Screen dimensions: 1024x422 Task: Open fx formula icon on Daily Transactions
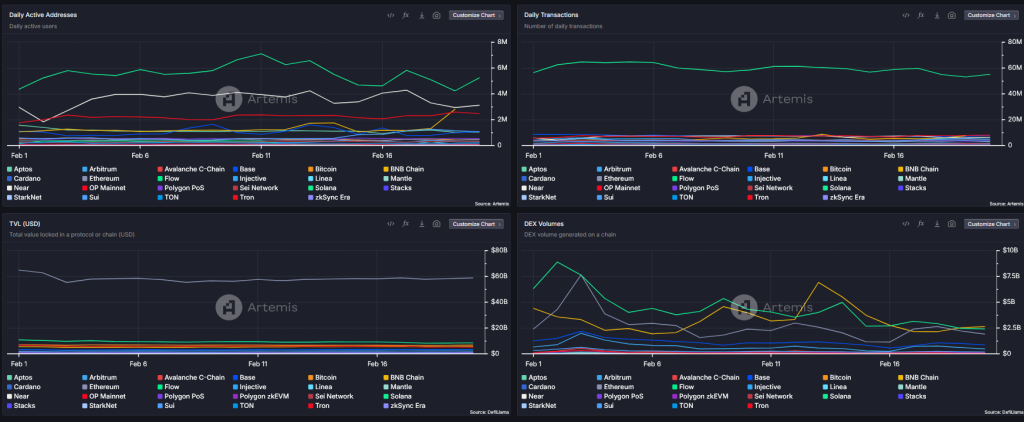(921, 15)
